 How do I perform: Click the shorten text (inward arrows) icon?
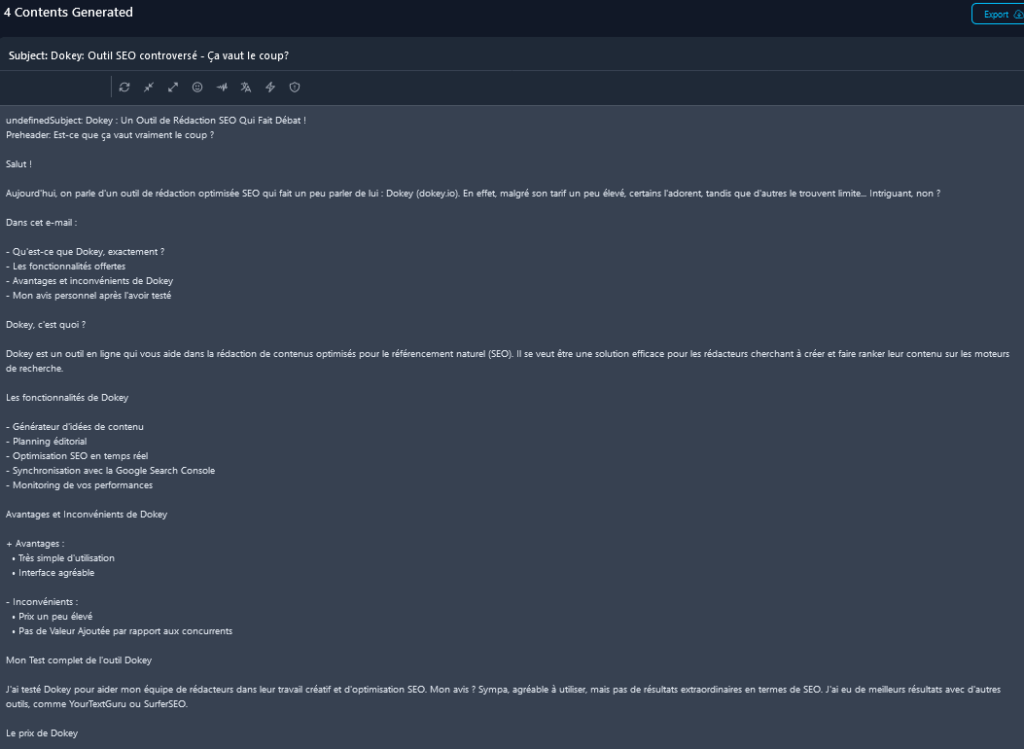[149, 87]
